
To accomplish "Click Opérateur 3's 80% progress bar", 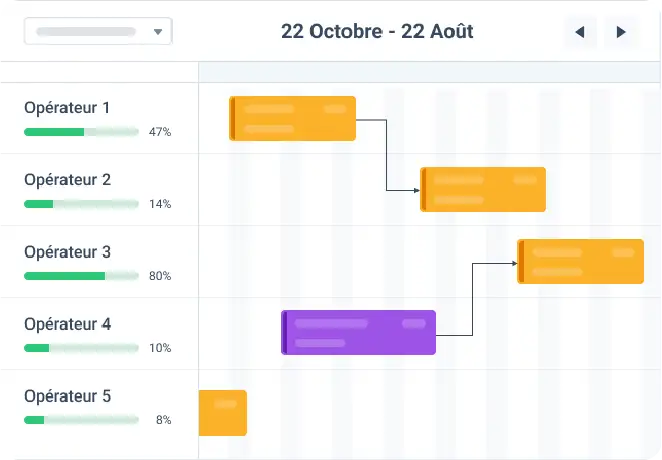I will coord(81,276).
